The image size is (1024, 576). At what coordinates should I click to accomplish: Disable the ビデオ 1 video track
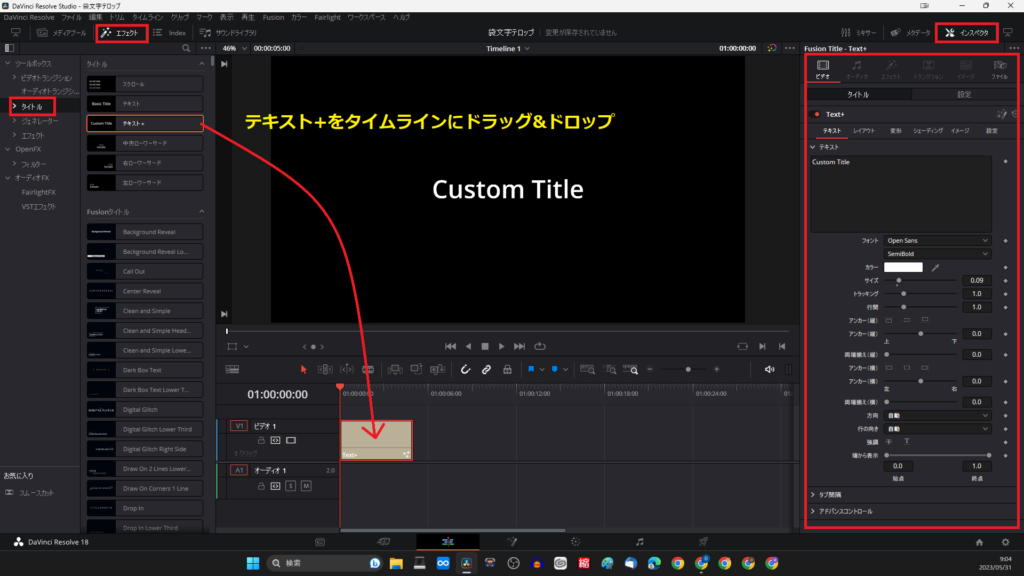(x=291, y=441)
